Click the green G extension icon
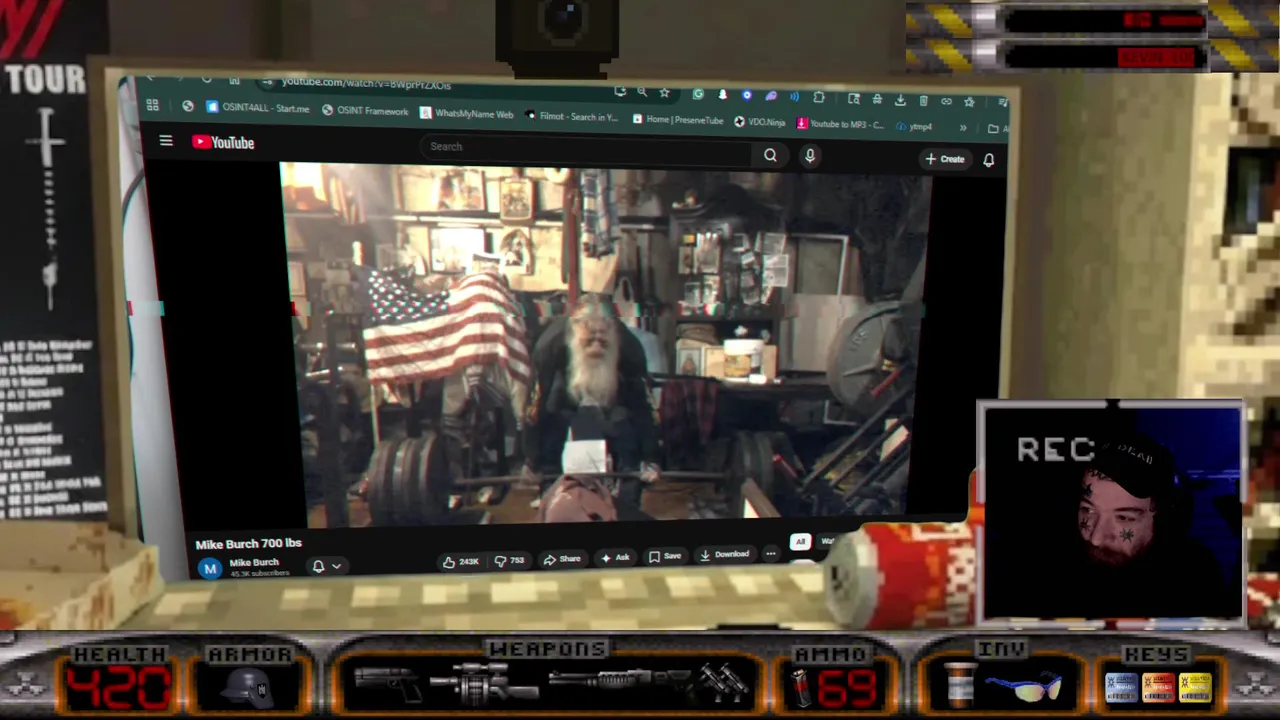The height and width of the screenshot is (720, 1280). (x=698, y=94)
